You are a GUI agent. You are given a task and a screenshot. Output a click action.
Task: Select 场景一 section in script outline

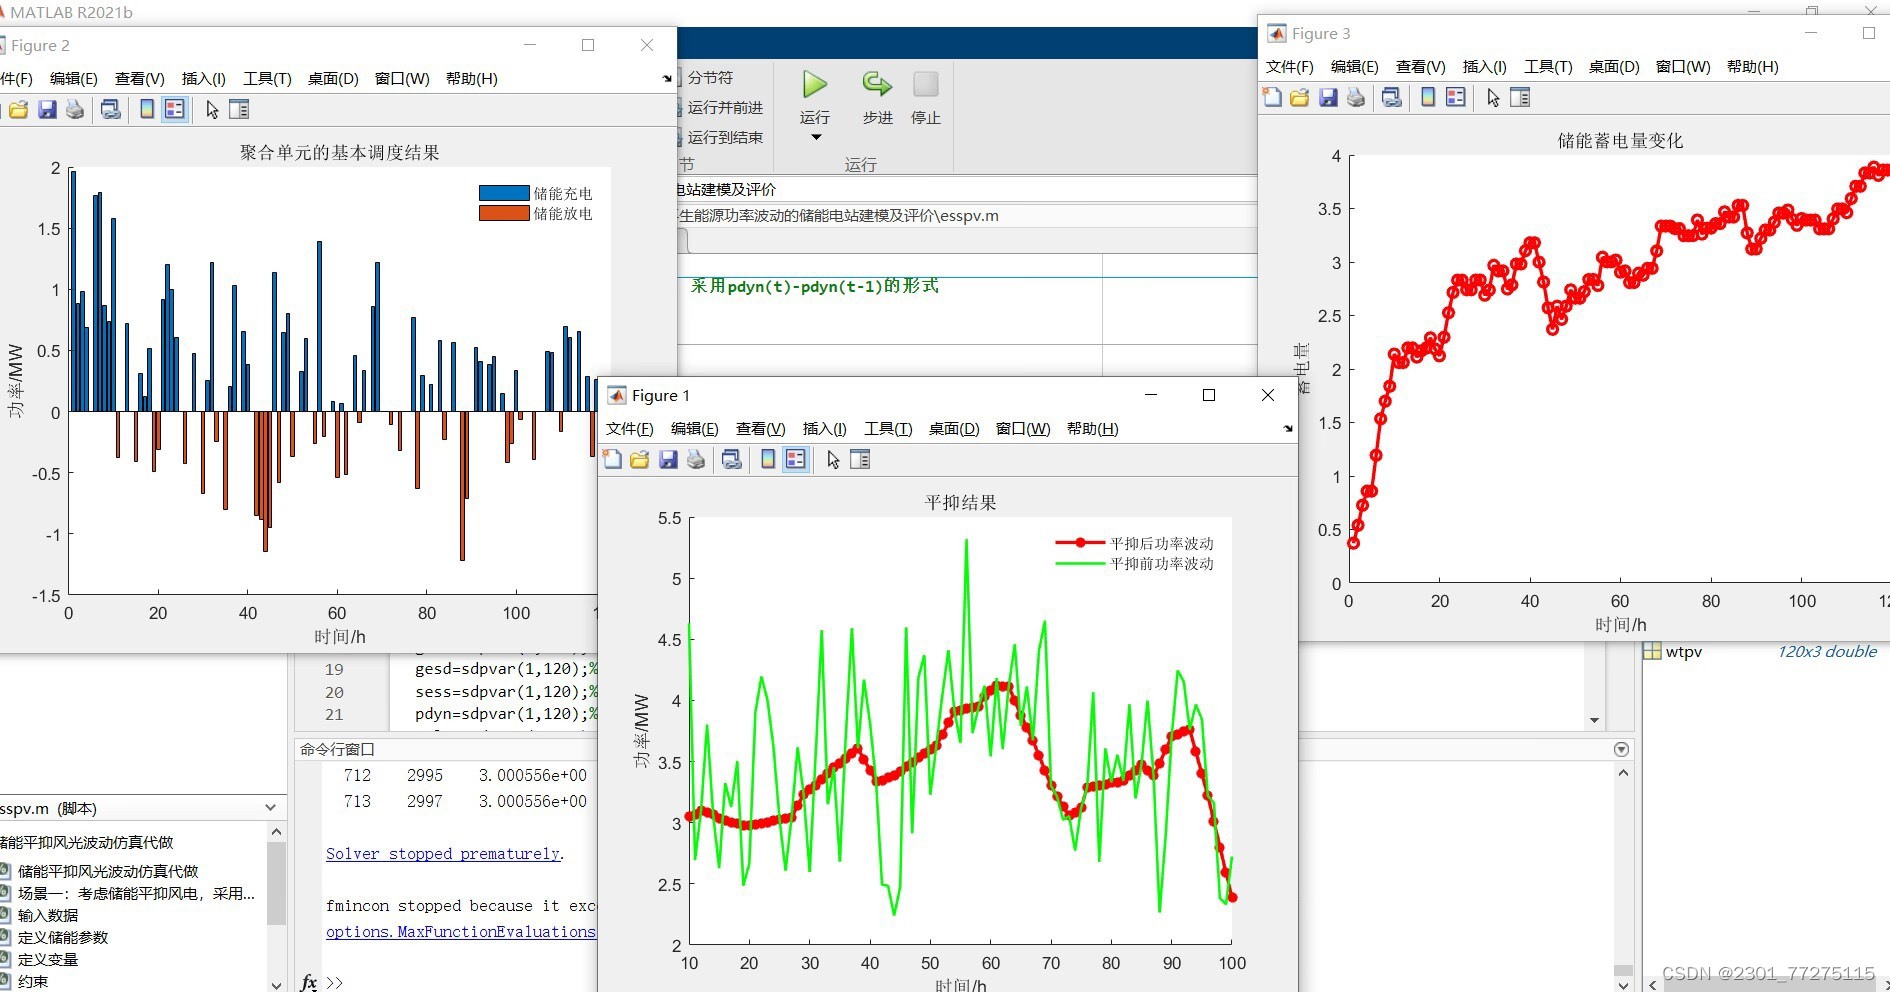(135, 894)
